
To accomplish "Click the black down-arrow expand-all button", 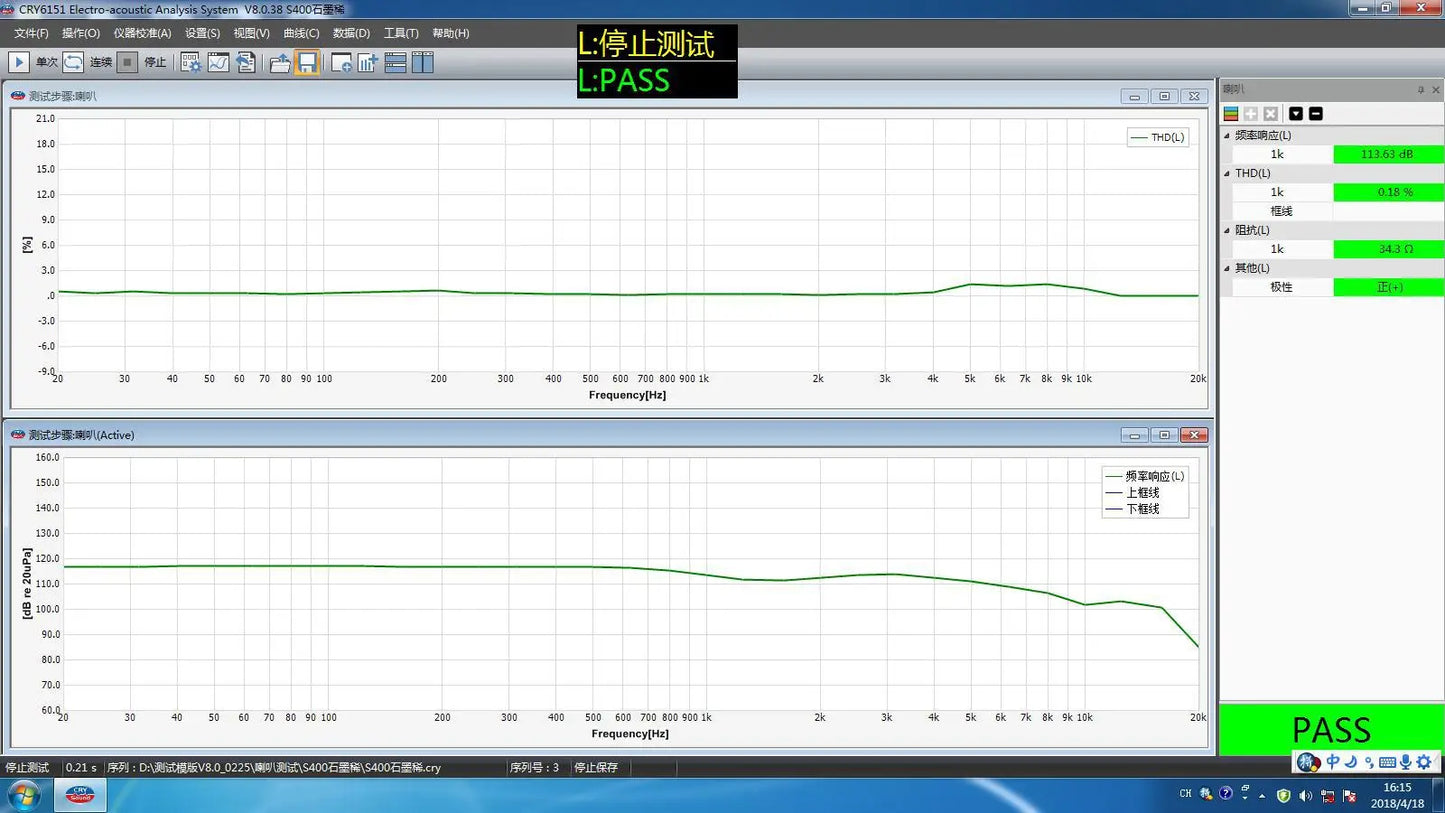I will [1296, 114].
